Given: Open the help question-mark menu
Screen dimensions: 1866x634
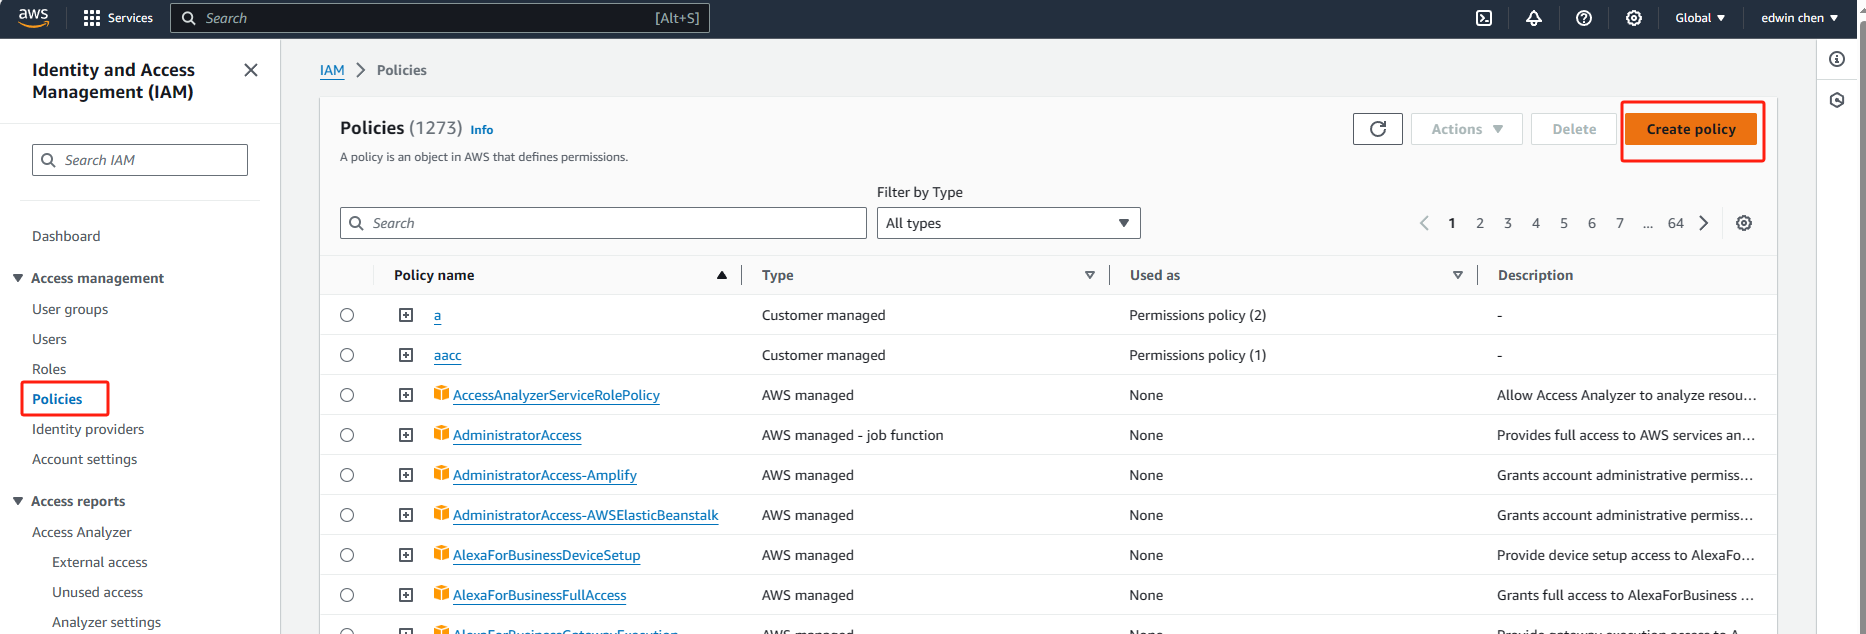Looking at the screenshot, I should 1584,18.
